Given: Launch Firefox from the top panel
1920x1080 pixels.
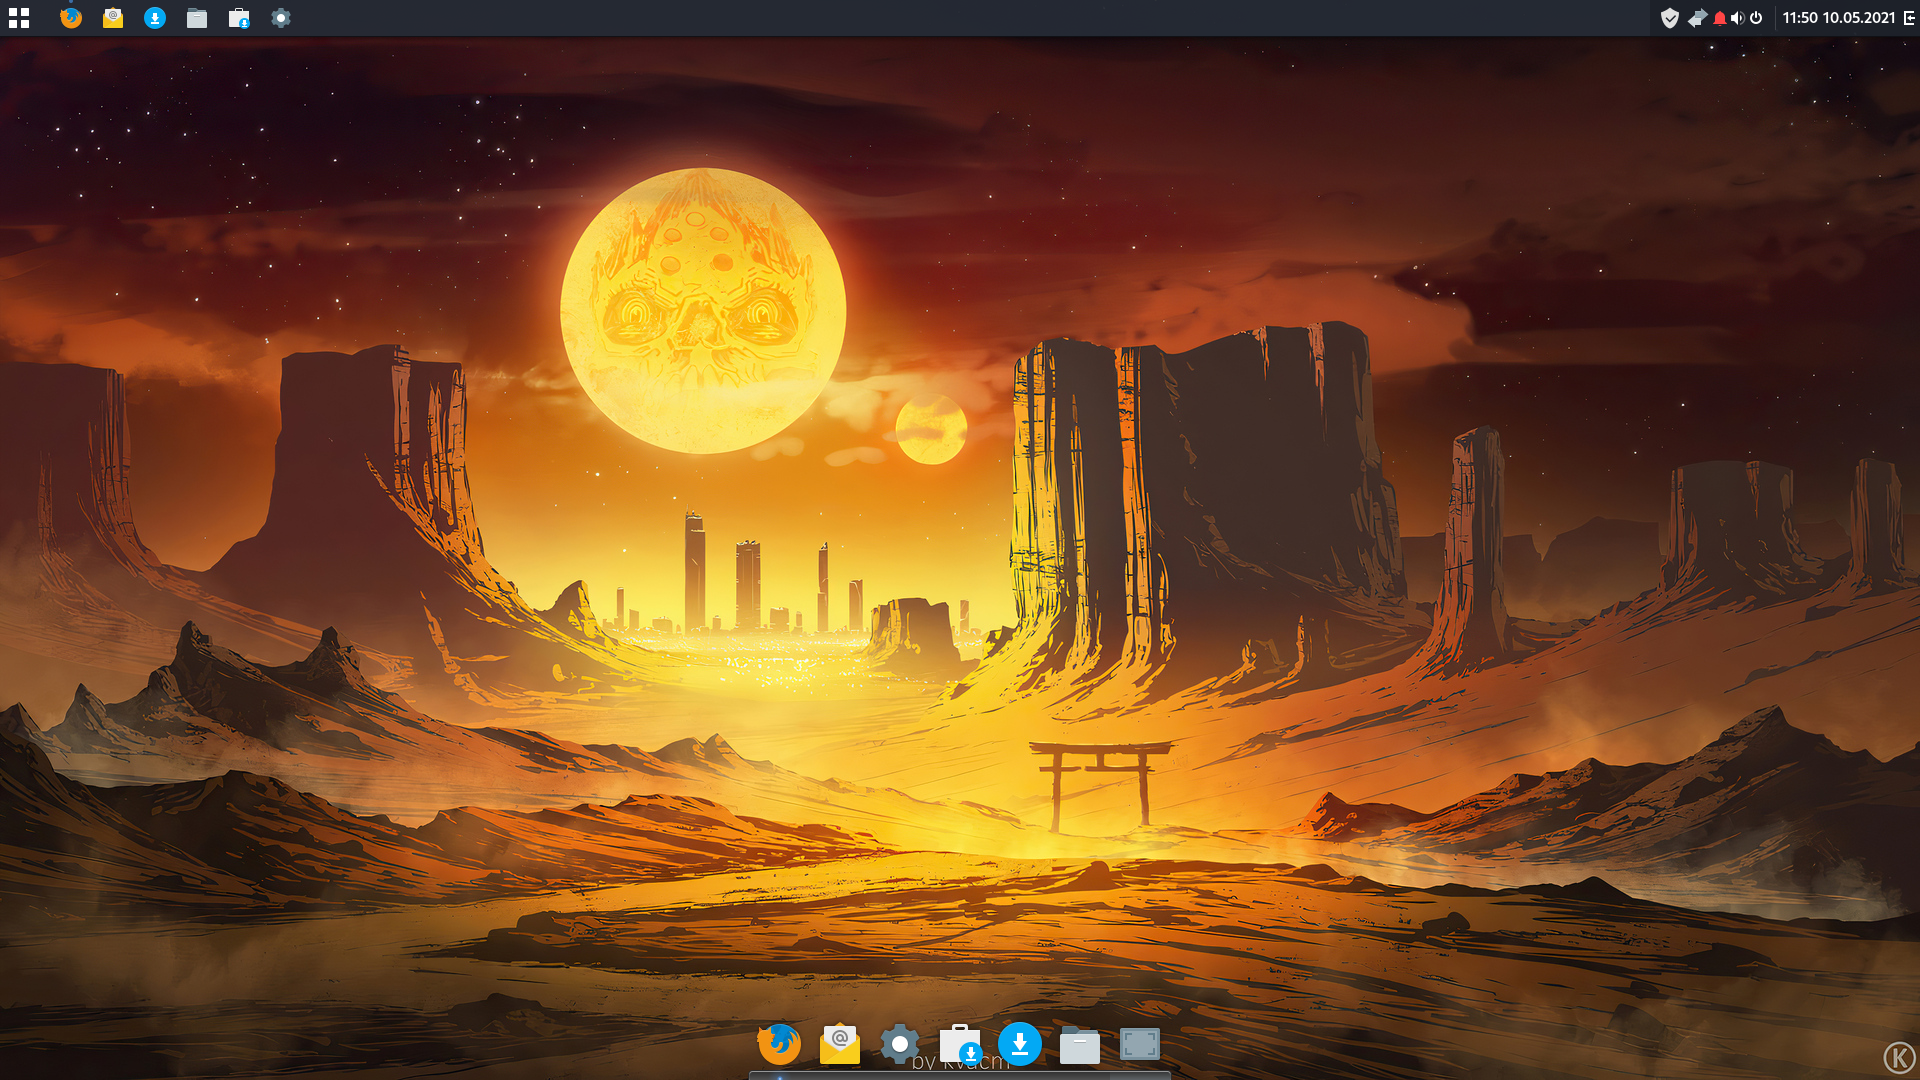Looking at the screenshot, I should [70, 18].
